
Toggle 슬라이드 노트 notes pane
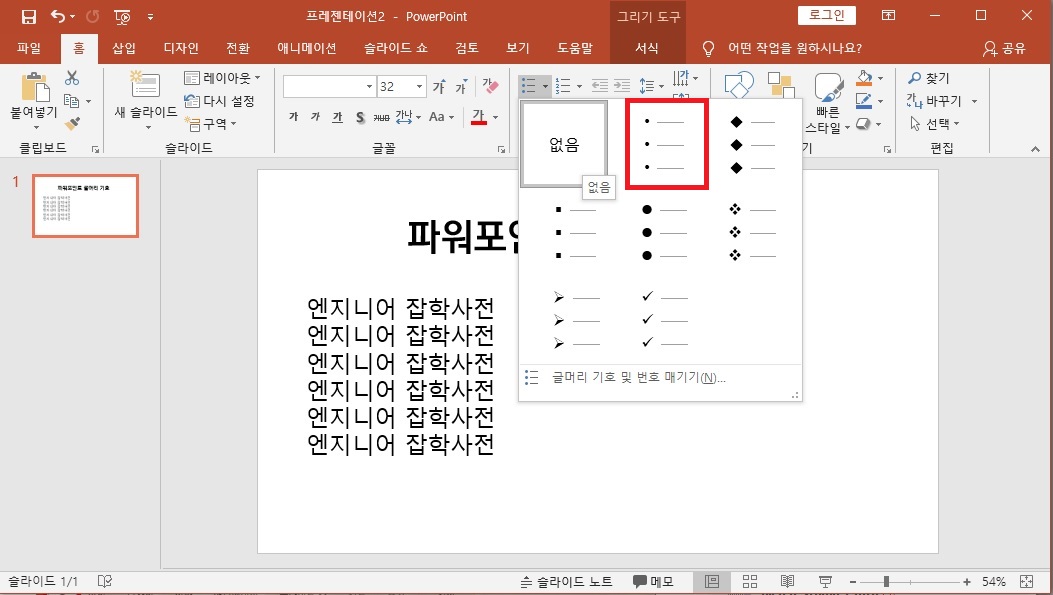click(x=567, y=582)
